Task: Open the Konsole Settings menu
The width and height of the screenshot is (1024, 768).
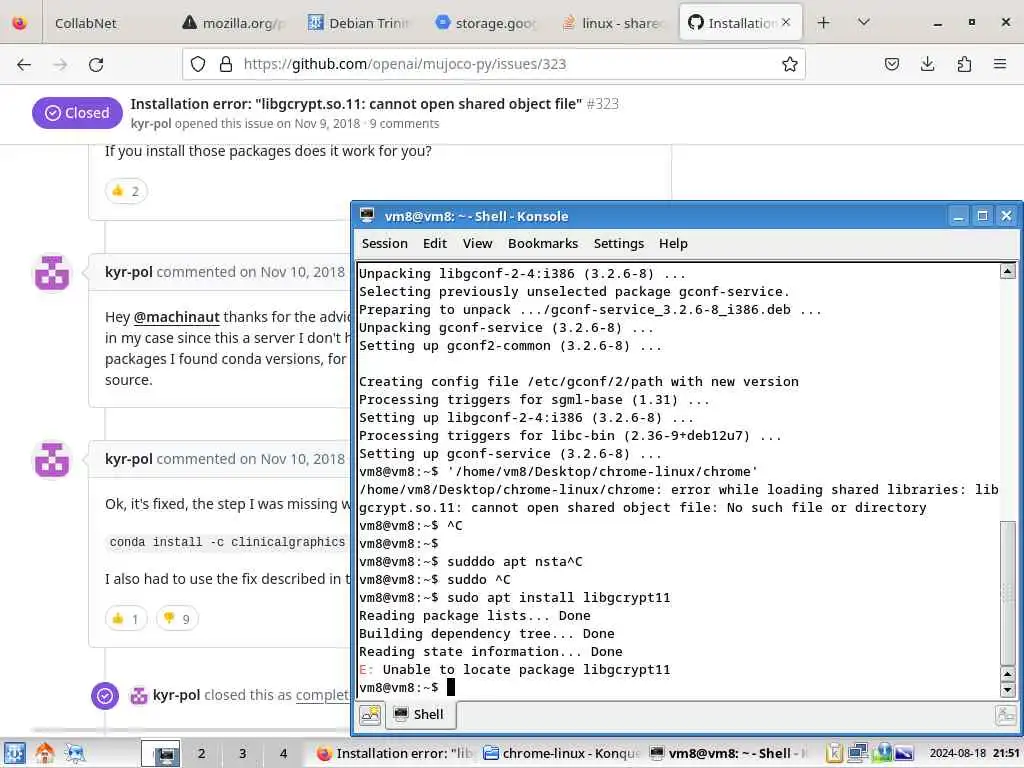Action: pos(618,244)
